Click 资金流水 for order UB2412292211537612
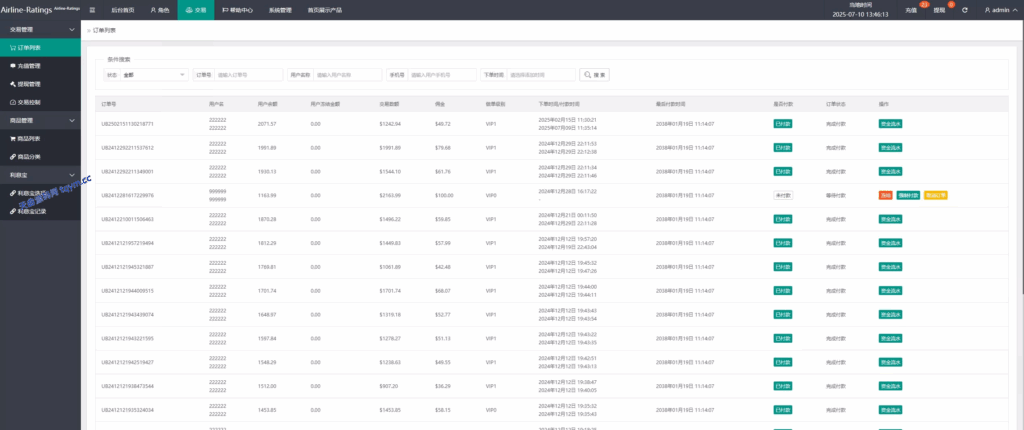Image resolution: width=1024 pixels, height=430 pixels. point(890,148)
